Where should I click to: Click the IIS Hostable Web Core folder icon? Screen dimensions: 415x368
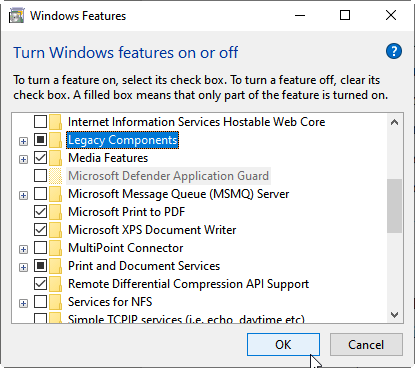[x=55, y=122]
